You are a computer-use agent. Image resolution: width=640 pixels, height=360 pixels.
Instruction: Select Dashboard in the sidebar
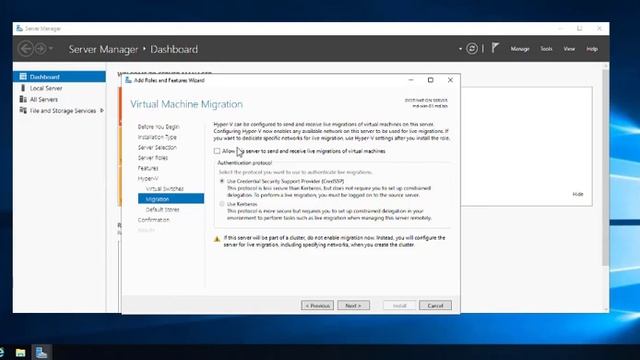(59, 77)
